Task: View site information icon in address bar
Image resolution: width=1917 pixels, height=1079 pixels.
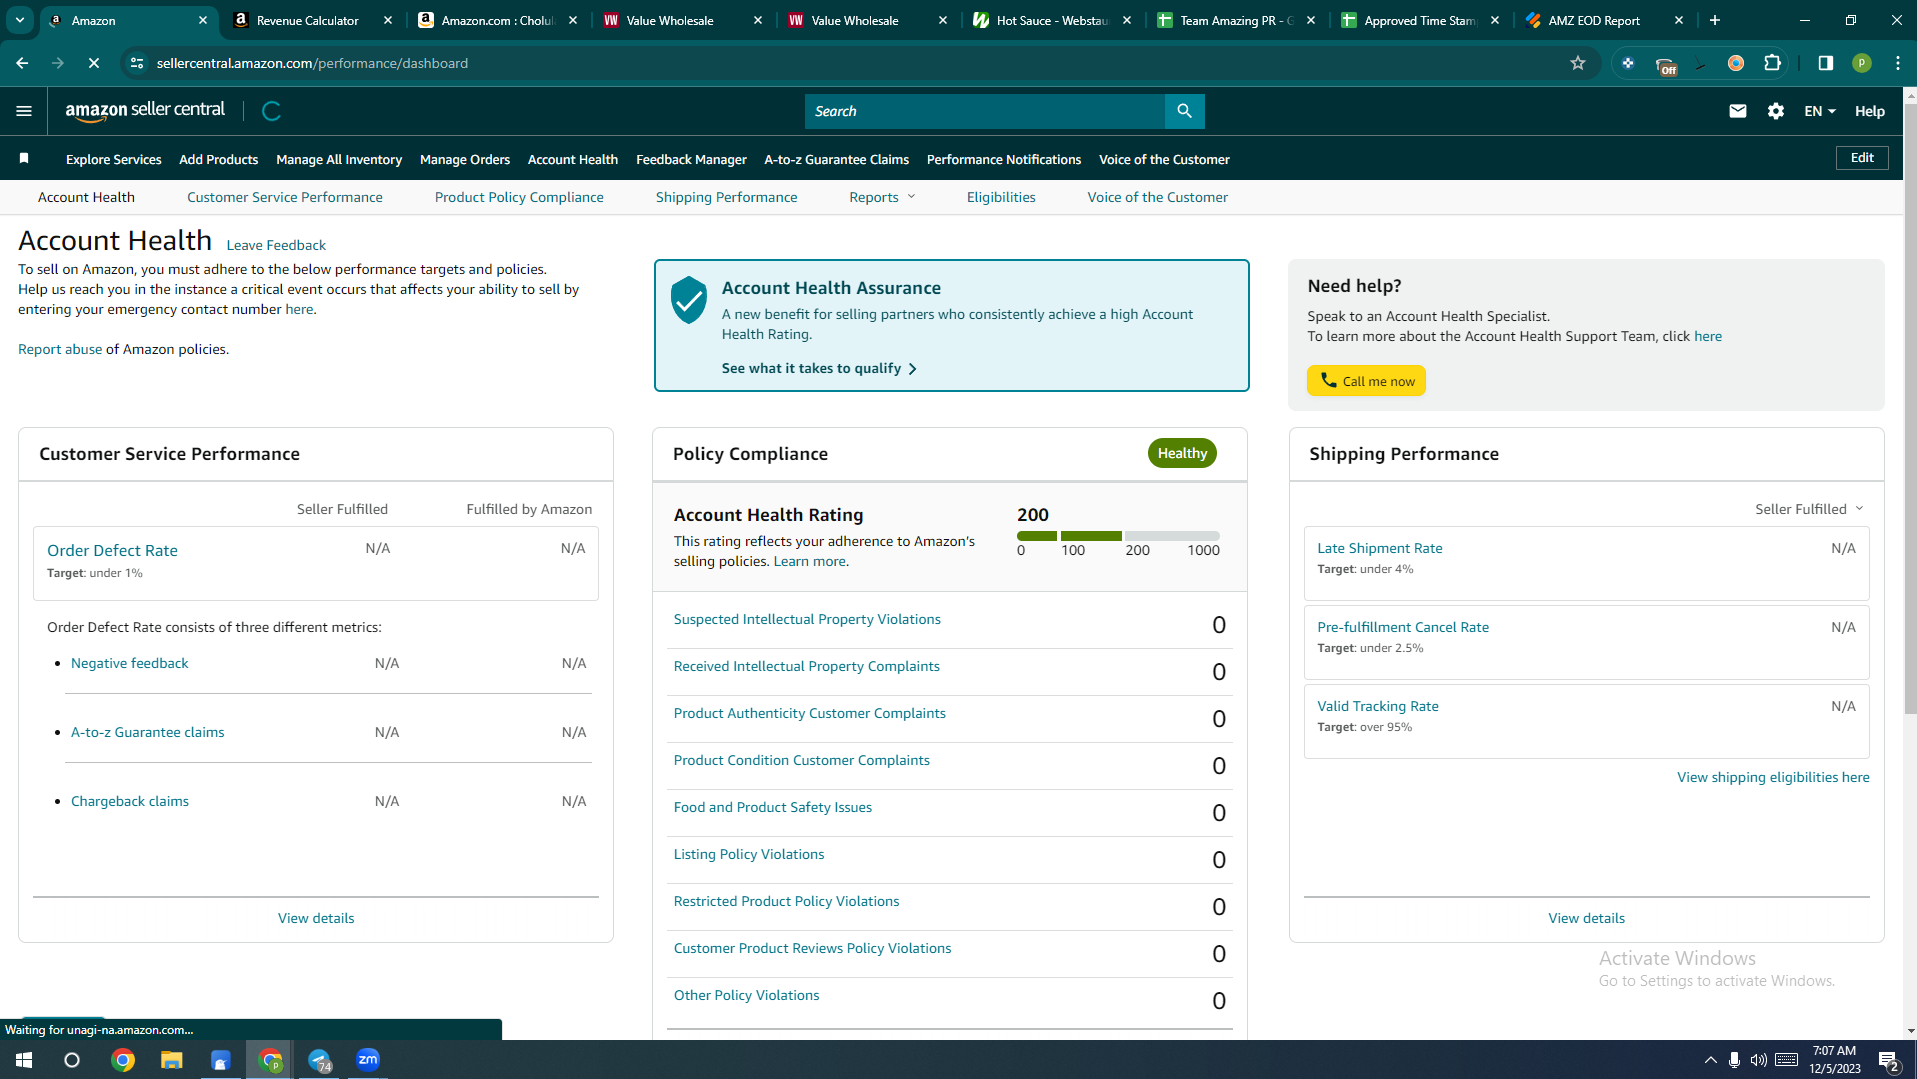Action: point(137,63)
